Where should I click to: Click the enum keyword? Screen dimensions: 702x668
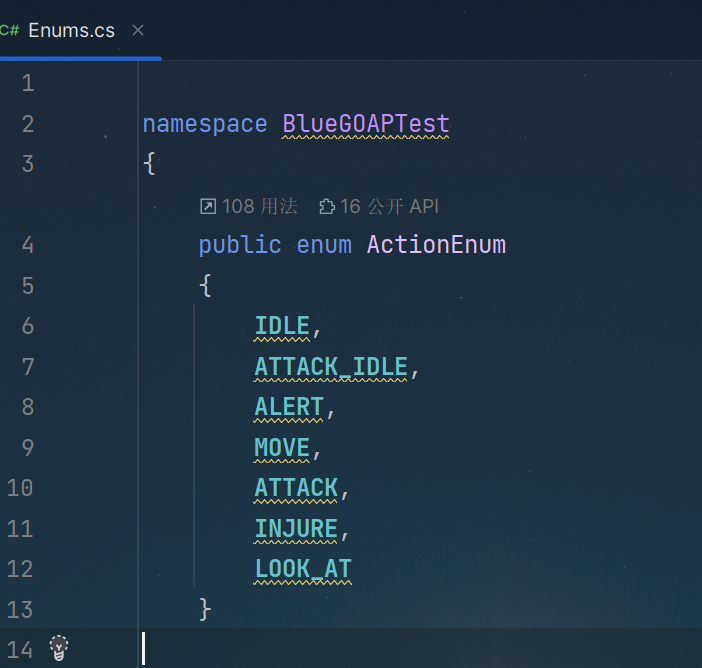(x=324, y=245)
